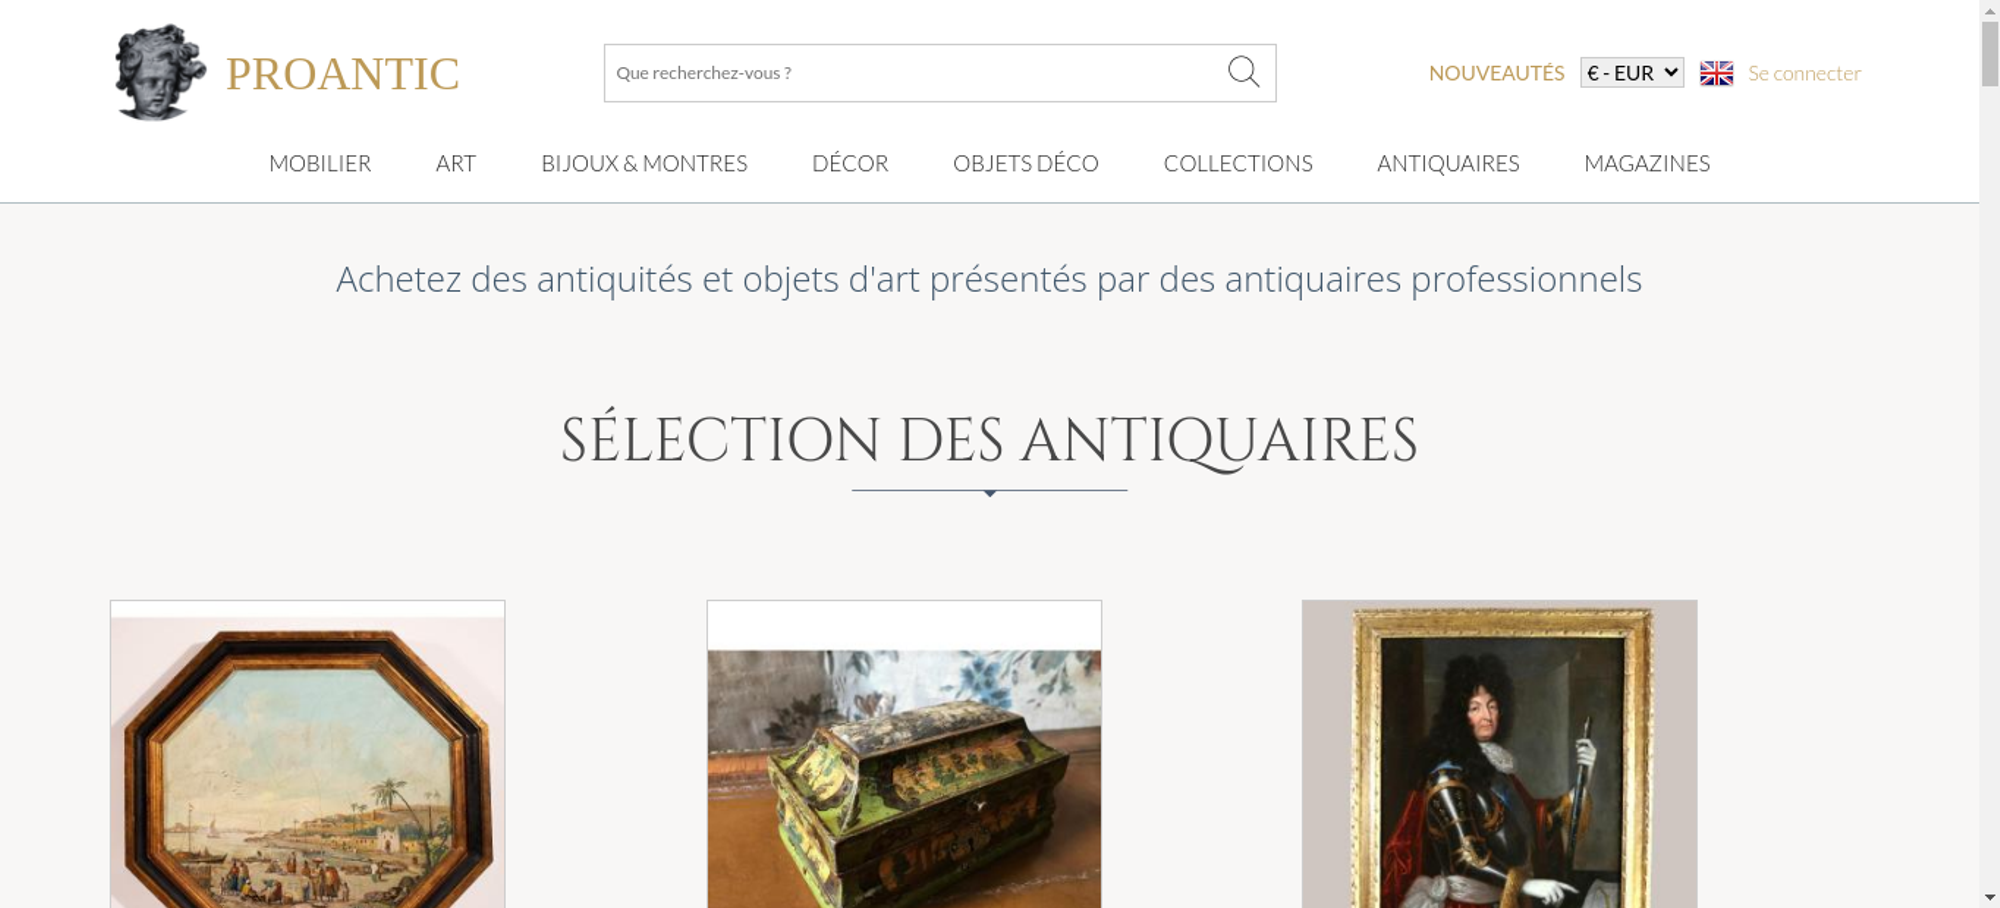Screen dimensions: 2000x908
Task: Open the OBJETS DÉCO menu
Action: 1026,163
